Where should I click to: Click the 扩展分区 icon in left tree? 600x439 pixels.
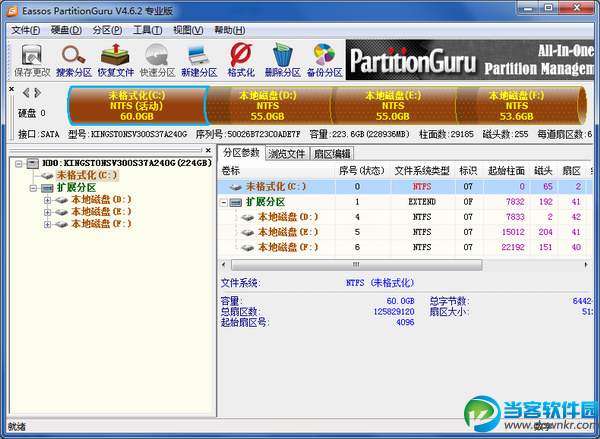(47, 188)
